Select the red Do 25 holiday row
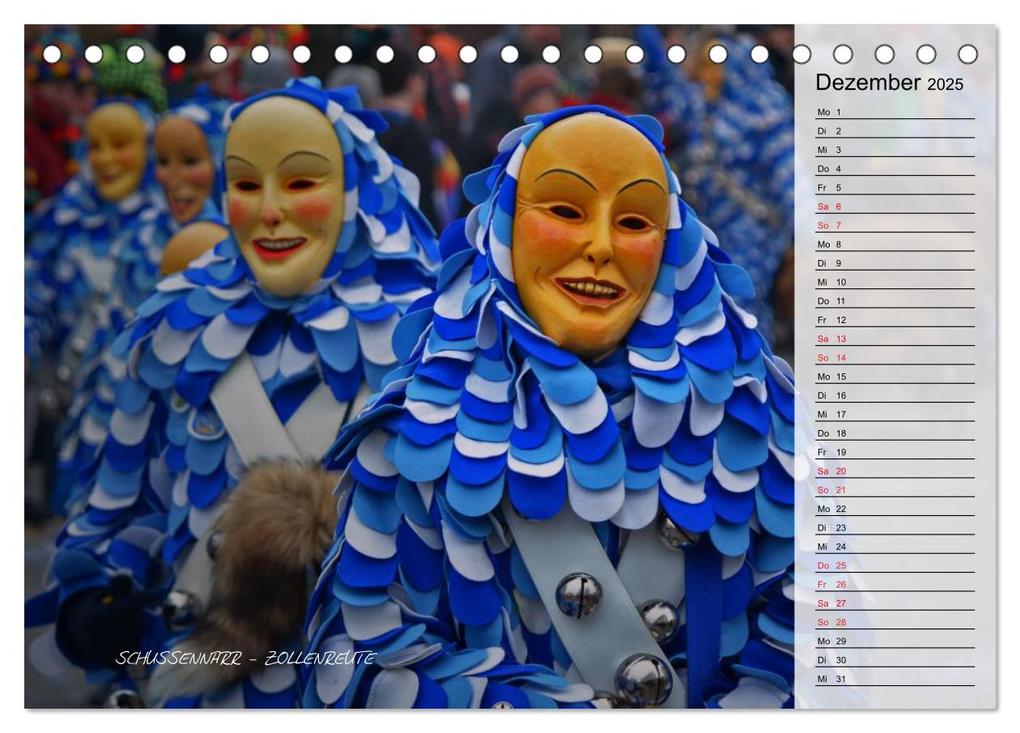1020x733 pixels. (893, 565)
